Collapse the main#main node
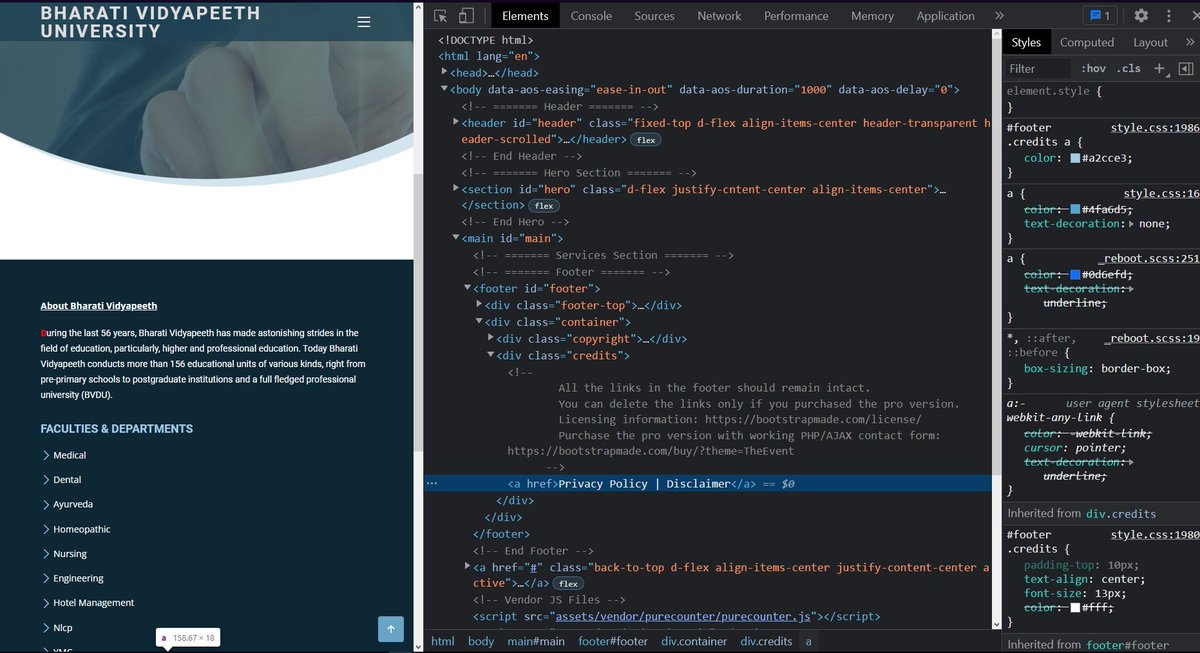Screen dimensions: 1200x653 (x=456, y=239)
